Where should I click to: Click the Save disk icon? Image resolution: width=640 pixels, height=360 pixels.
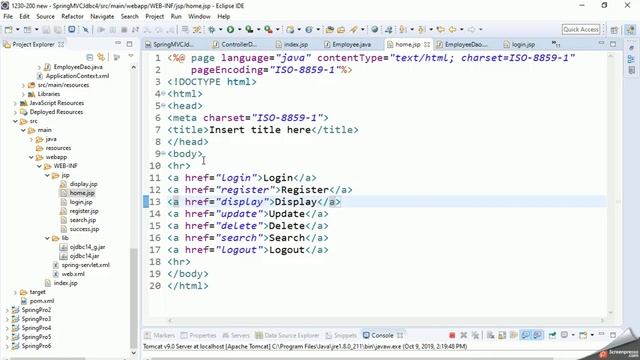[x=46, y=29]
